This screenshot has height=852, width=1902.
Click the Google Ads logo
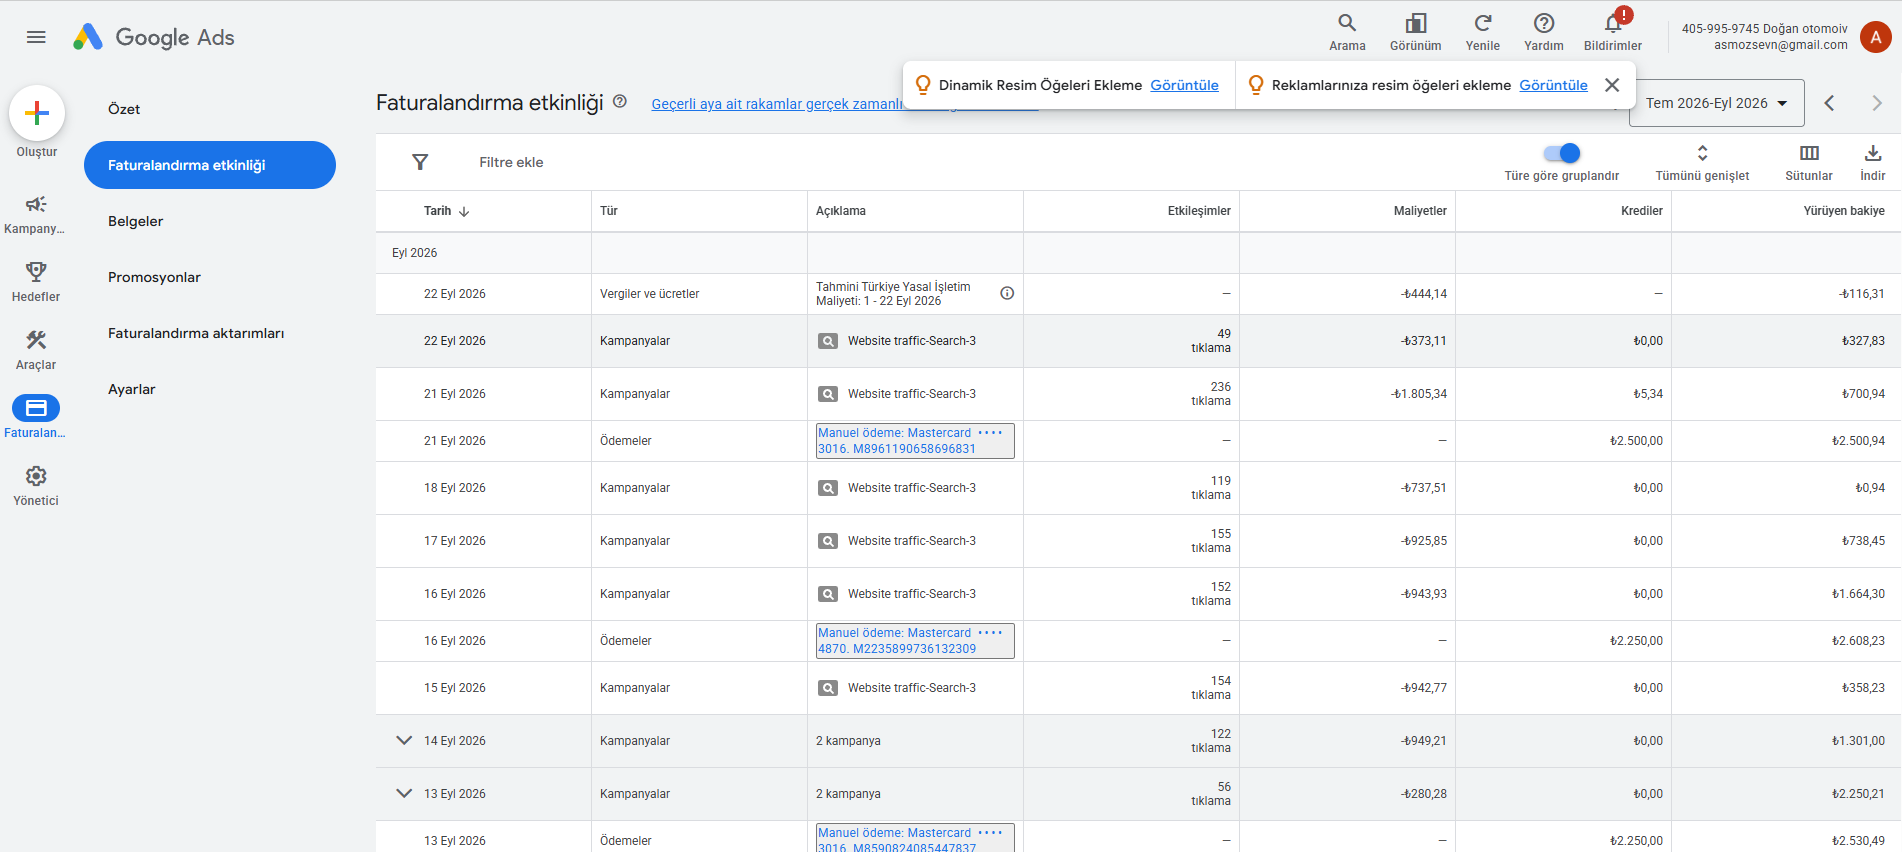(154, 37)
